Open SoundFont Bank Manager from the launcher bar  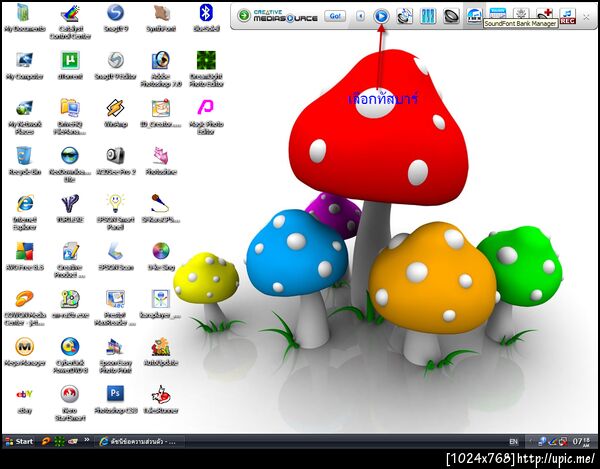(x=474, y=15)
